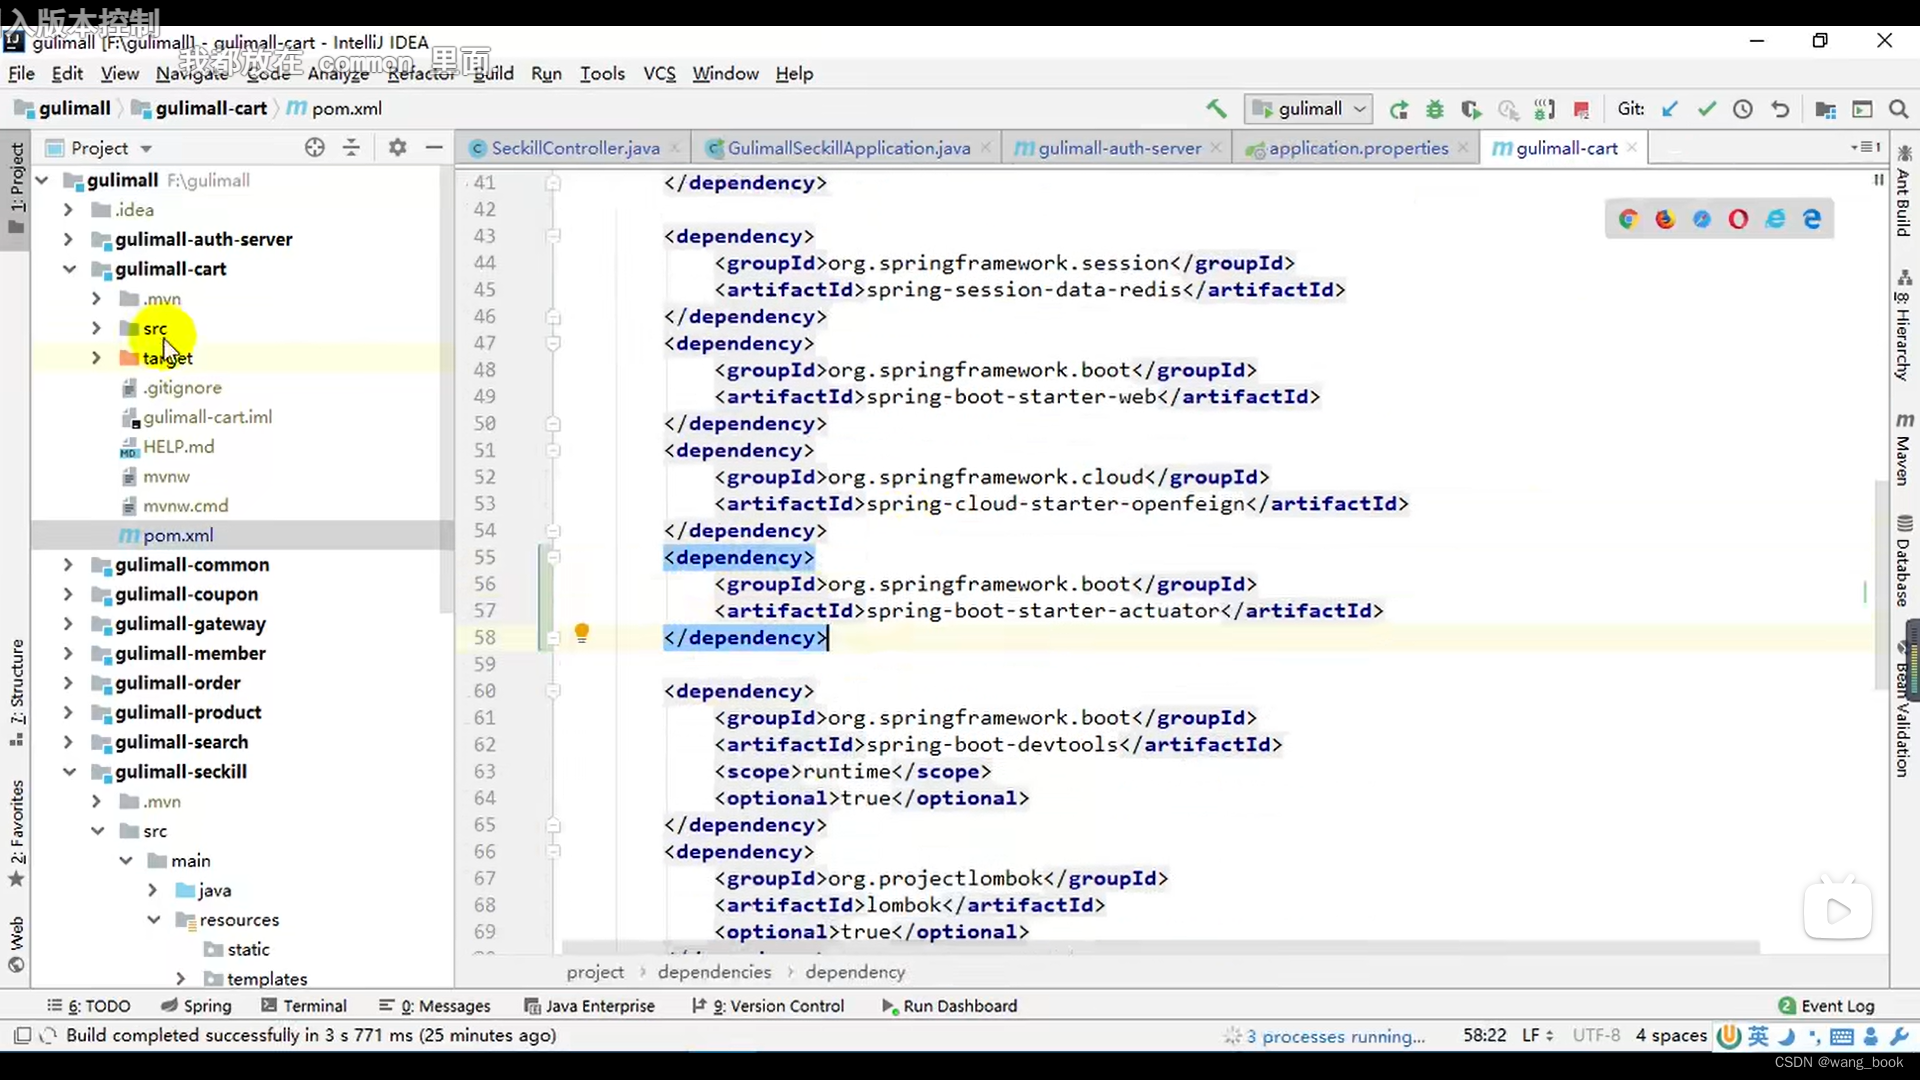
Task: Collapse gulimall-seckill module
Action: [x=68, y=772]
